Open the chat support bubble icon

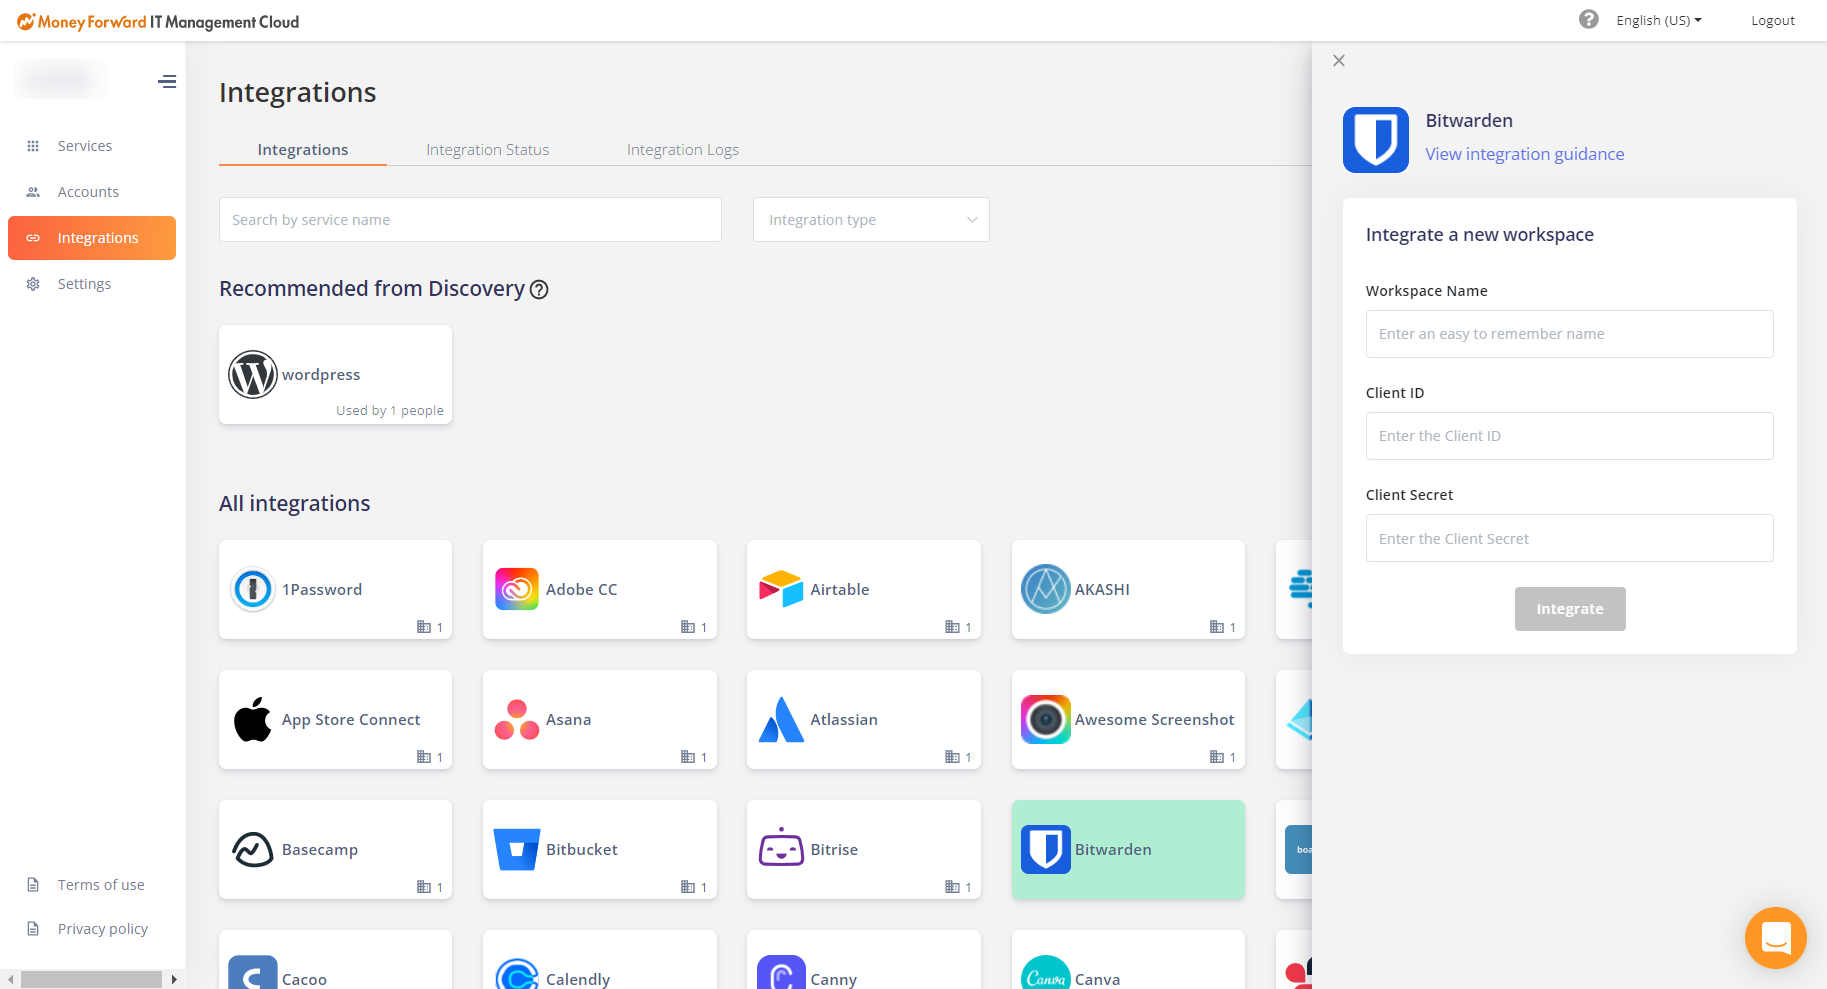click(x=1776, y=938)
